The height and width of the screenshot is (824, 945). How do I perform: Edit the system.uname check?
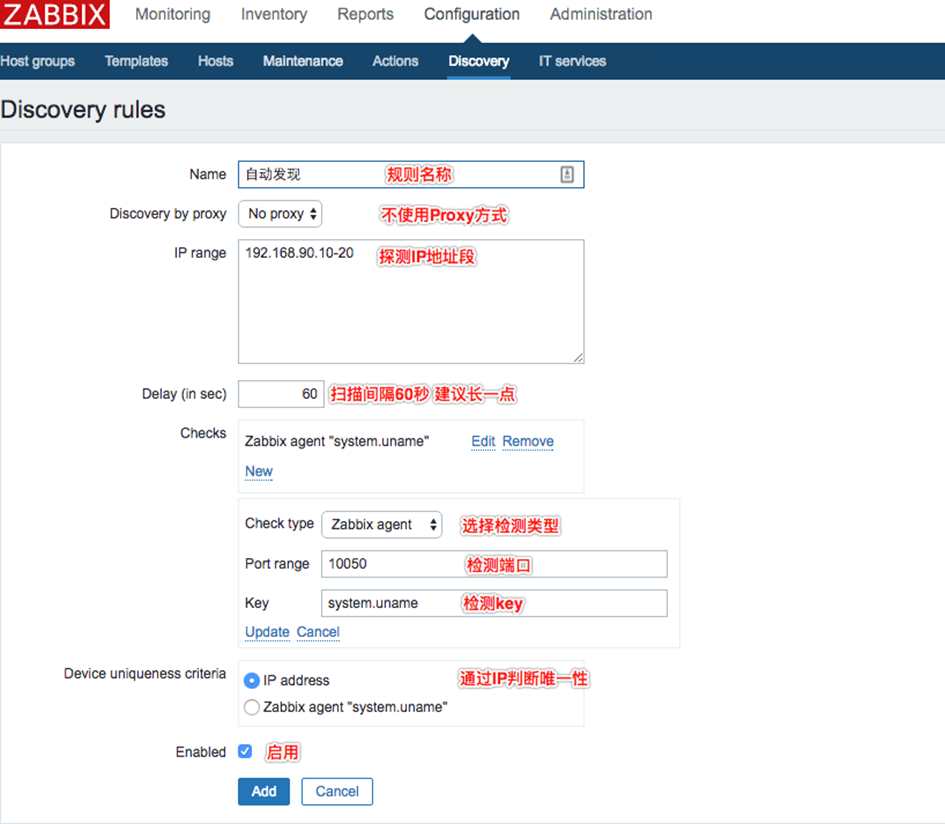tap(483, 441)
